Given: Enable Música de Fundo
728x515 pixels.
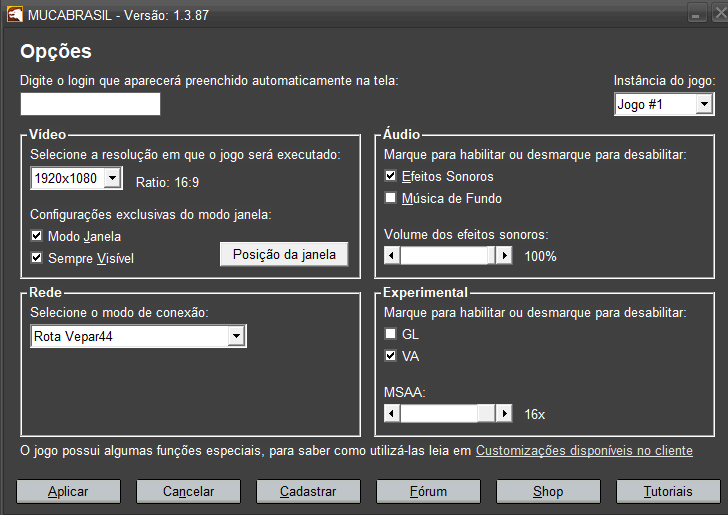Looking at the screenshot, I should click(x=391, y=198).
